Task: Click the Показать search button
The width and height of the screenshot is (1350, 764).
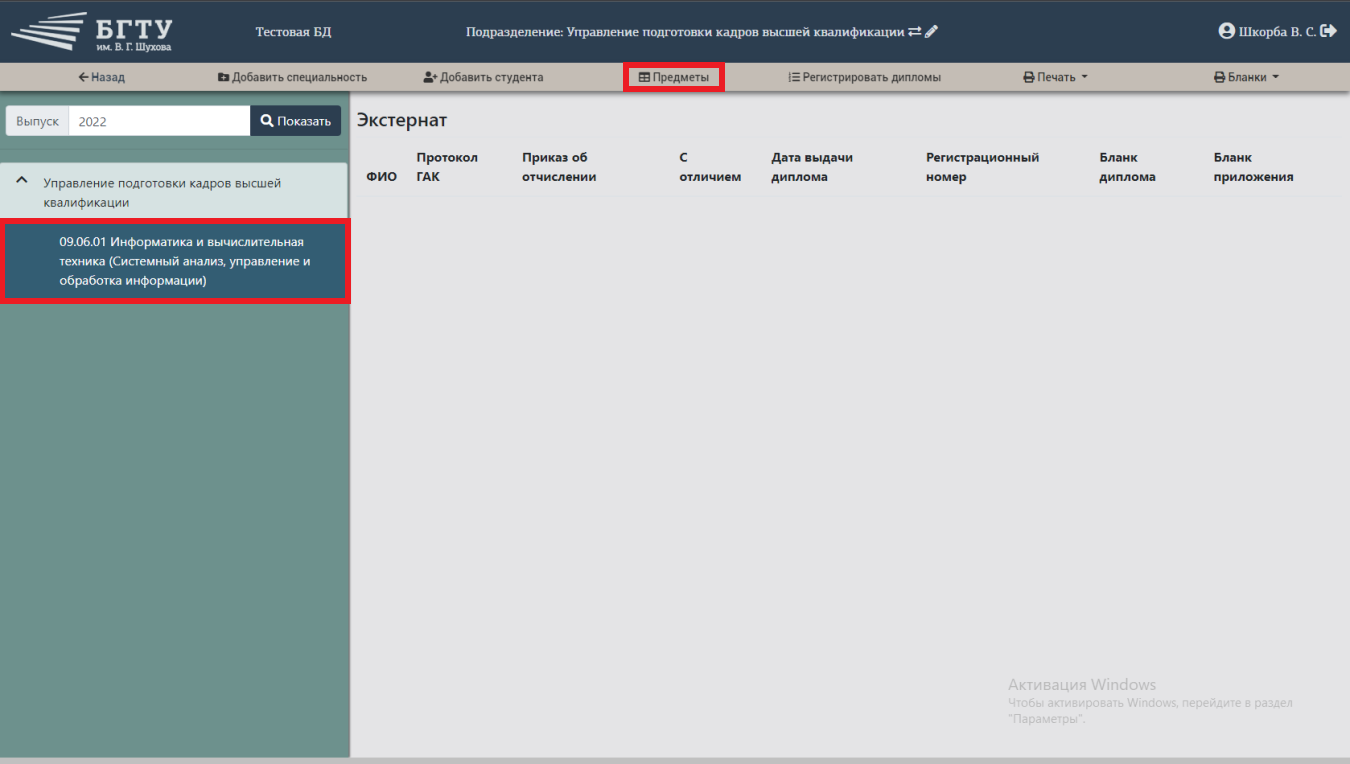Action: click(x=296, y=121)
